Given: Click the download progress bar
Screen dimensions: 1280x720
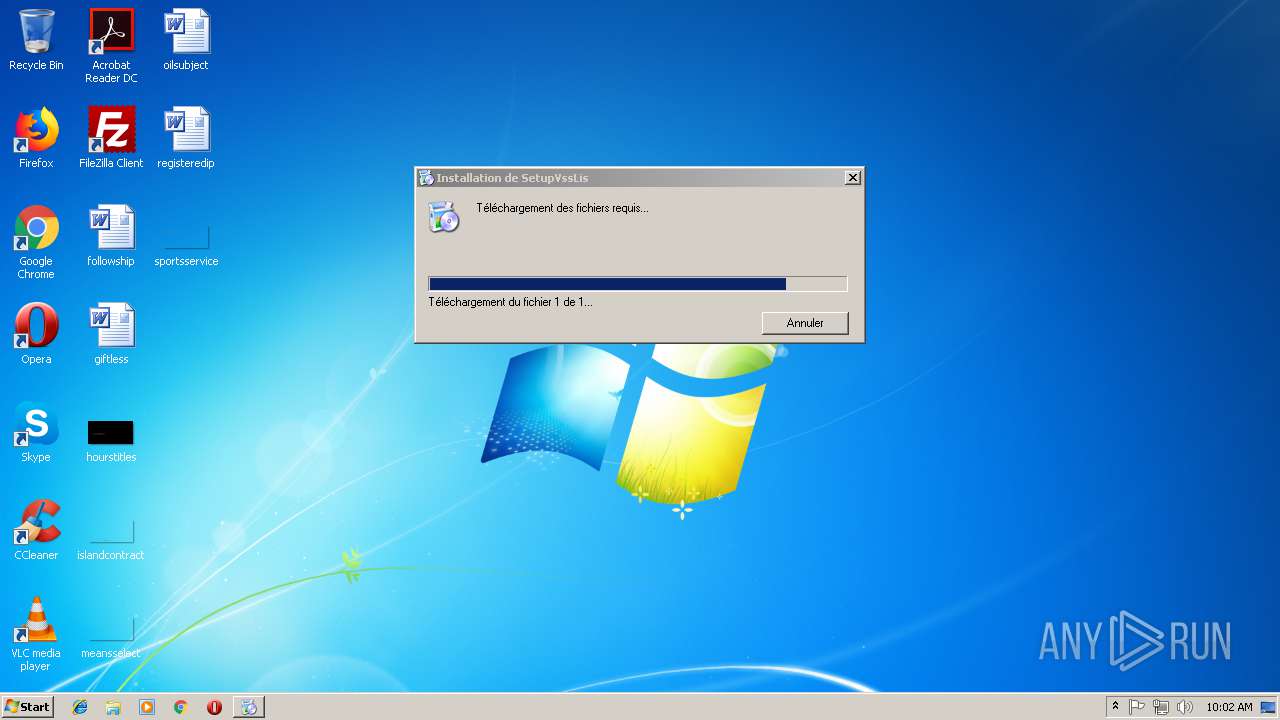Looking at the screenshot, I should point(638,284).
